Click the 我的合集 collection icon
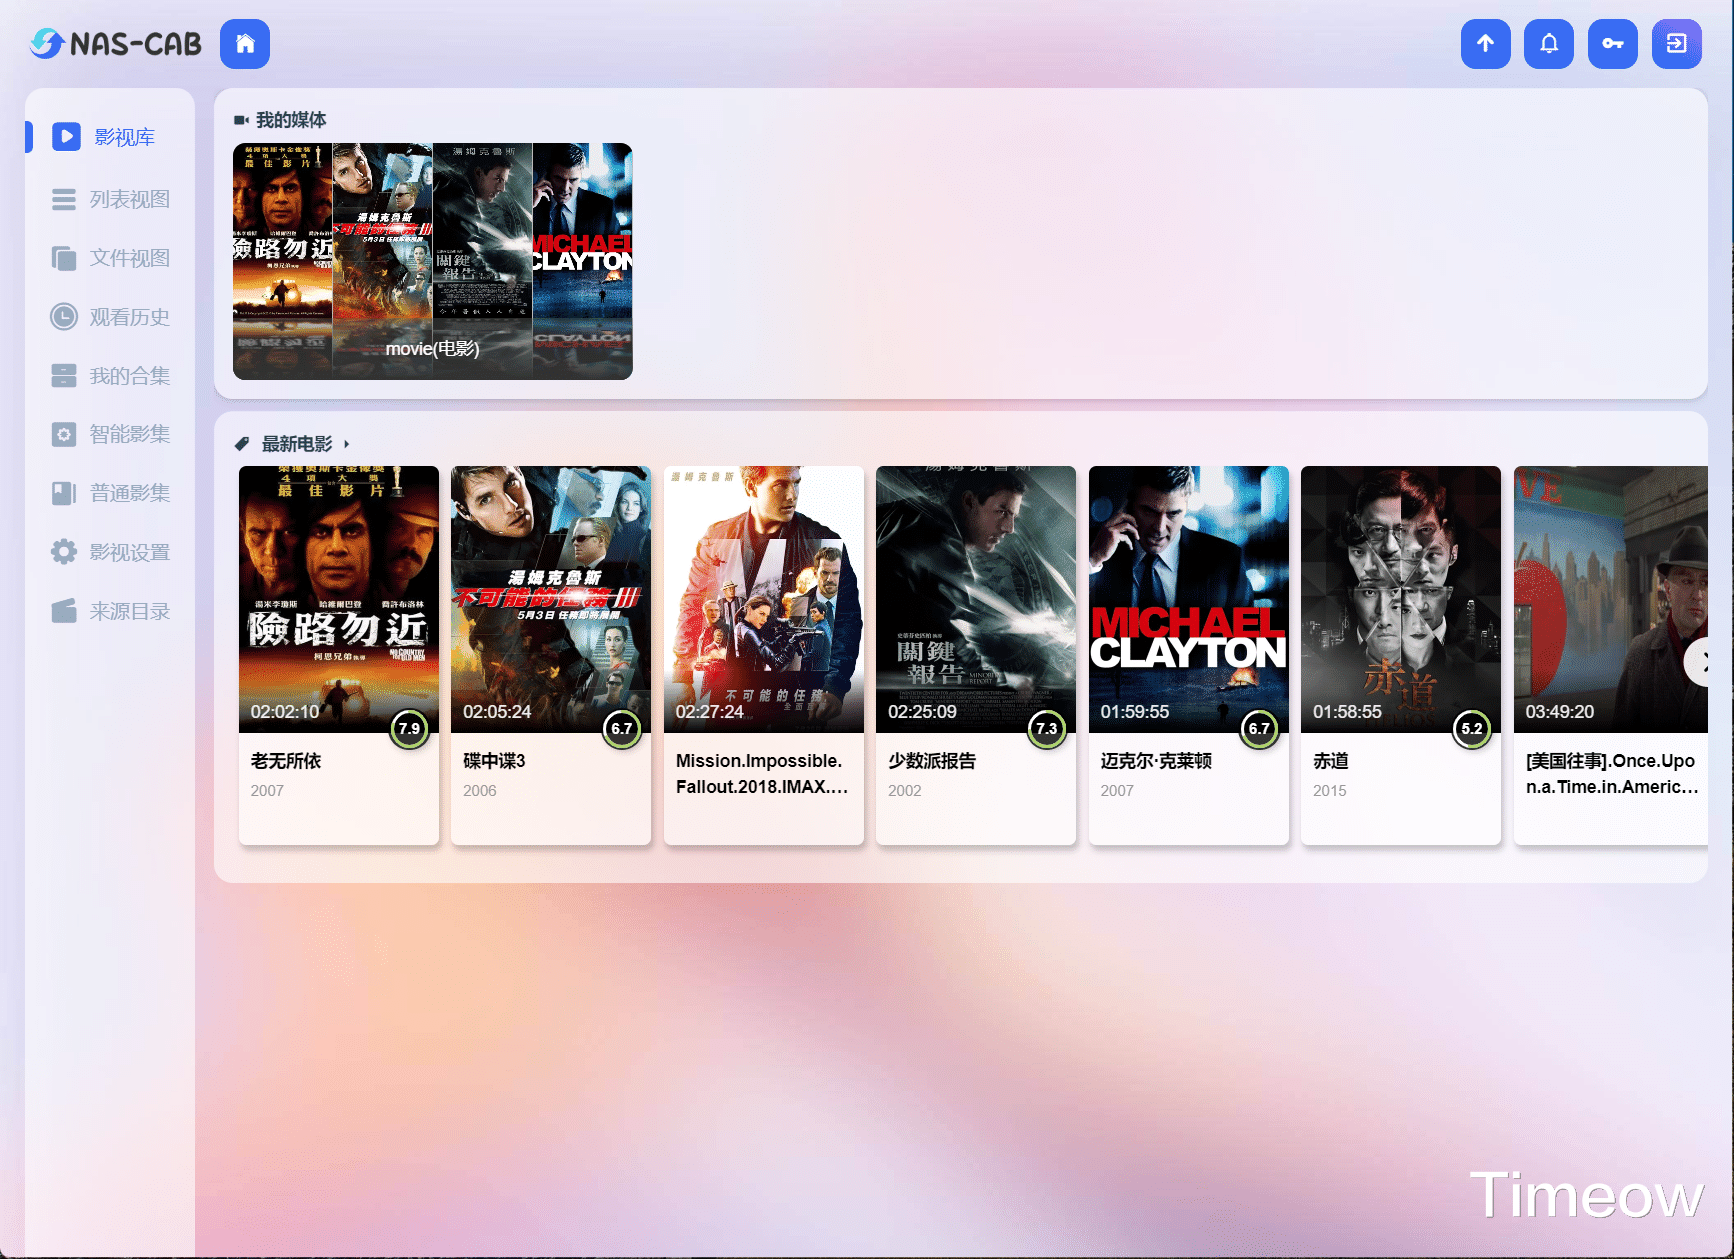Screen dimensions: 1734x1259 pos(64,376)
